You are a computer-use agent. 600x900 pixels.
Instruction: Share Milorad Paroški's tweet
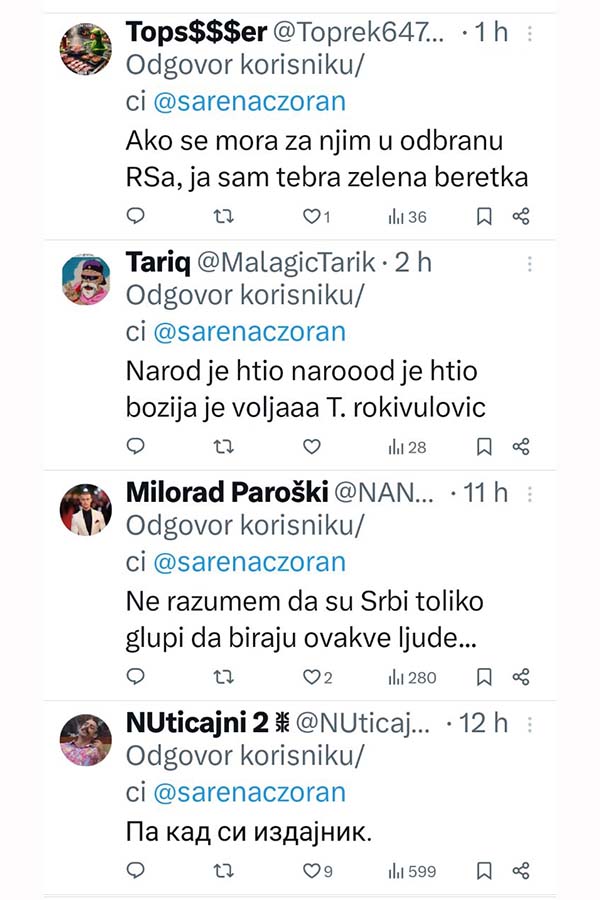(520, 677)
